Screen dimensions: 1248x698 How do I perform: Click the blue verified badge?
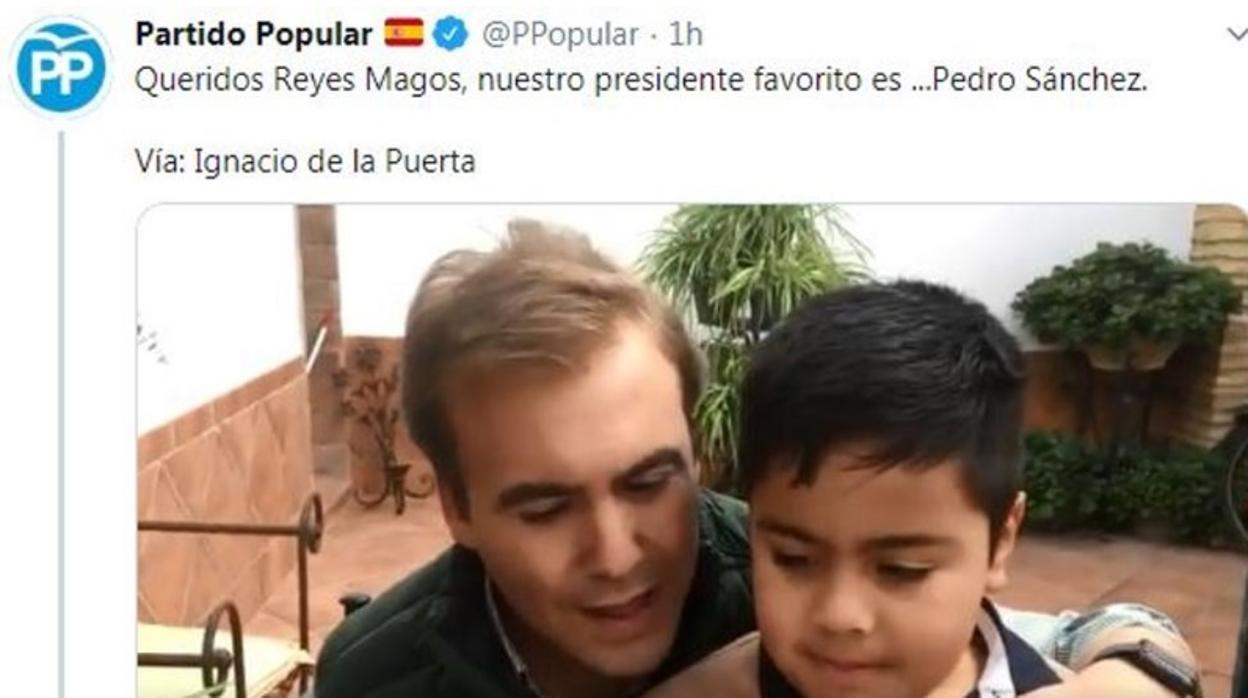click(x=451, y=34)
